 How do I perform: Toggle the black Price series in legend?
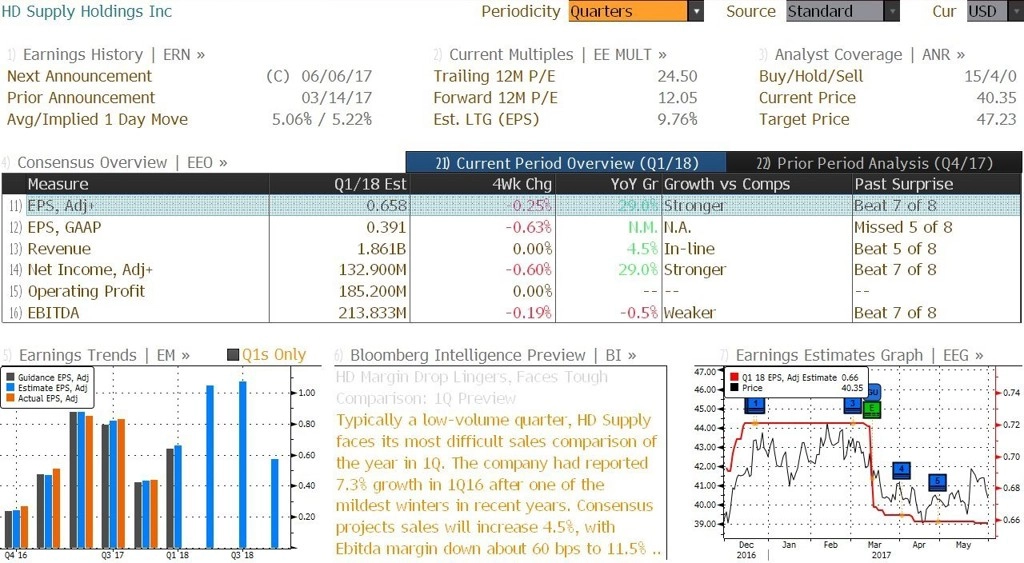734,388
